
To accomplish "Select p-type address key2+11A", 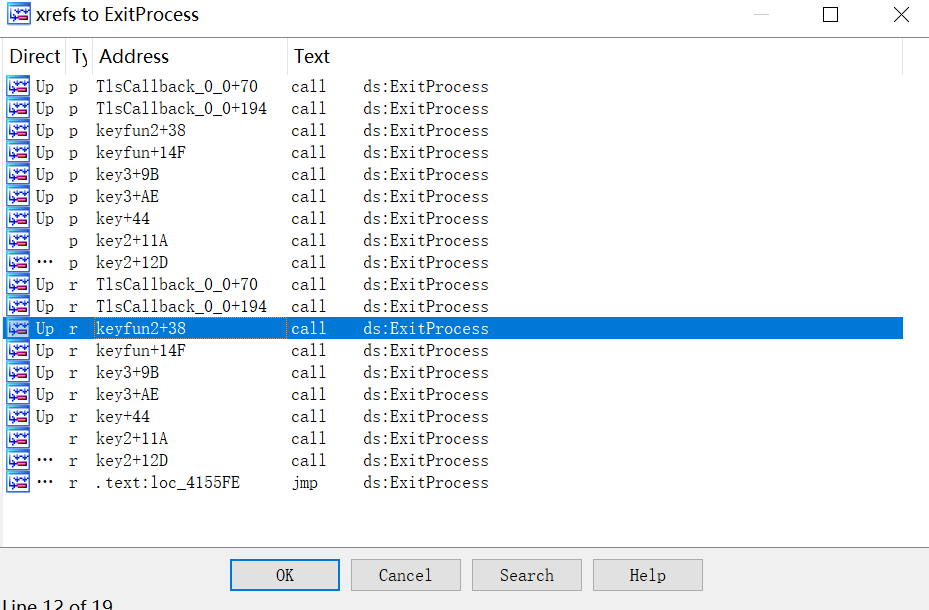I will click(132, 240).
